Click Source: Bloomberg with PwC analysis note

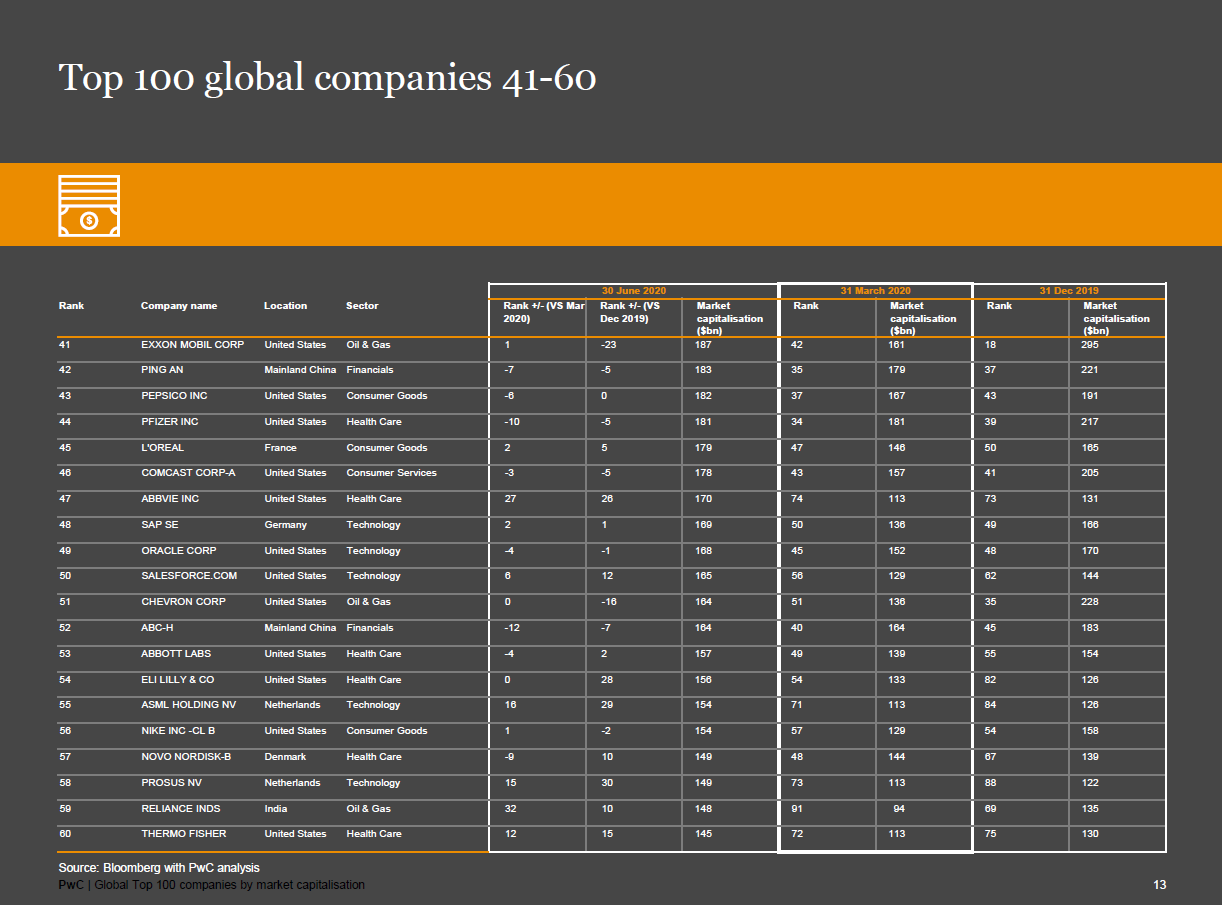(x=159, y=868)
